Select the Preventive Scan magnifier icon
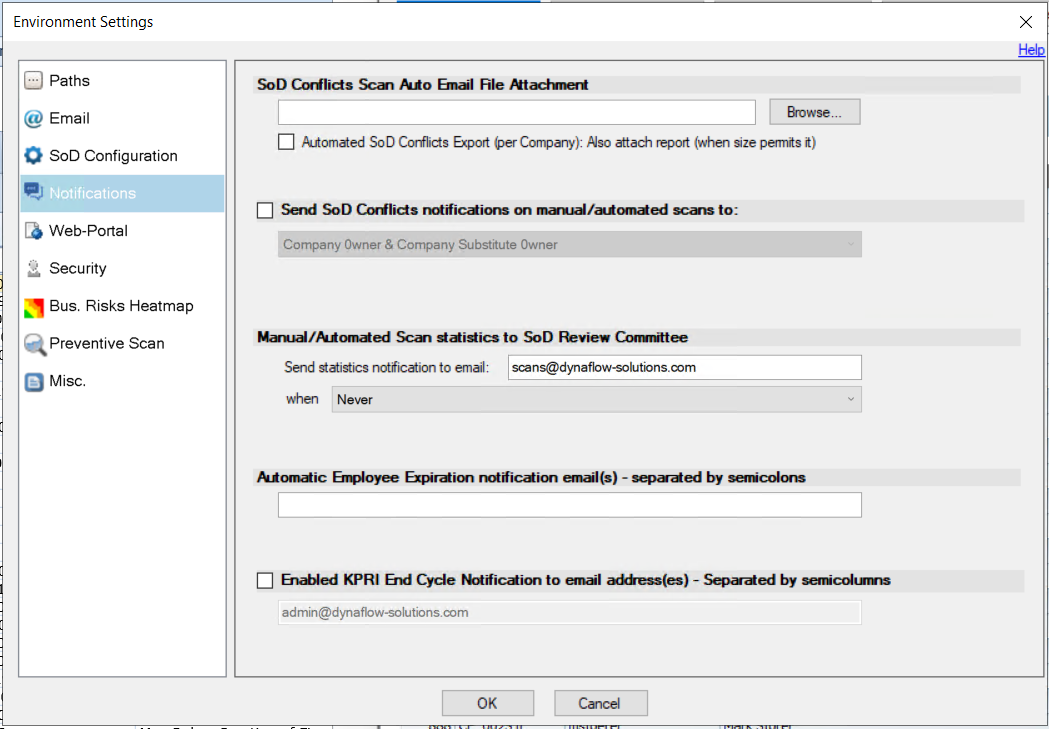The height and width of the screenshot is (729, 1049). tap(34, 344)
